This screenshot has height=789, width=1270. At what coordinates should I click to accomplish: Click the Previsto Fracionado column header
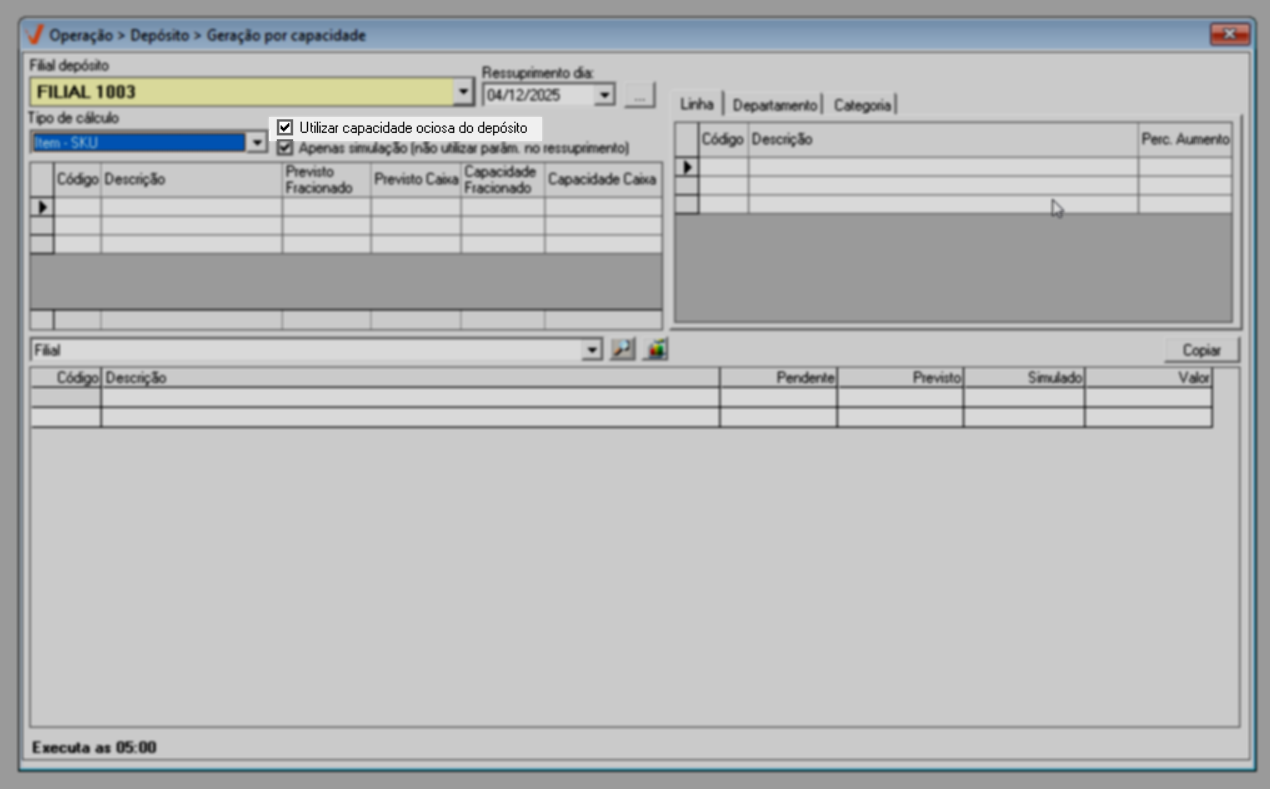[x=326, y=180]
